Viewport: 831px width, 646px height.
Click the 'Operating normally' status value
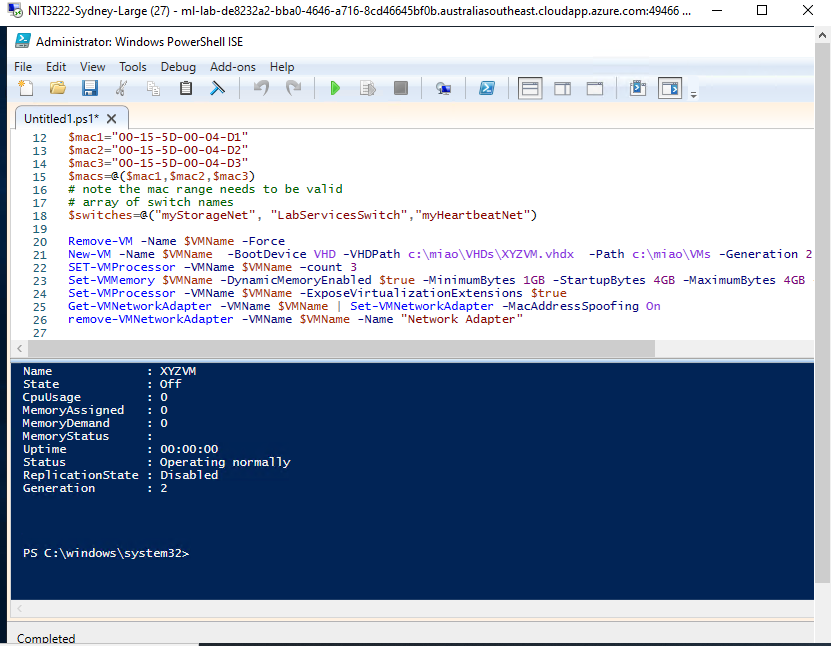pyautogui.click(x=225, y=462)
